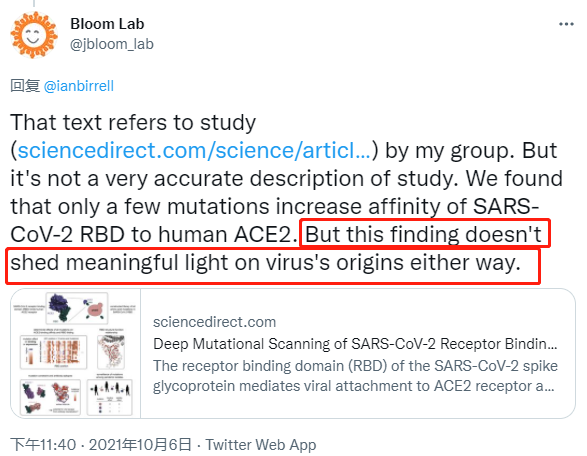Click the purple protein structure graphic in thumbnail

click(x=59, y=308)
